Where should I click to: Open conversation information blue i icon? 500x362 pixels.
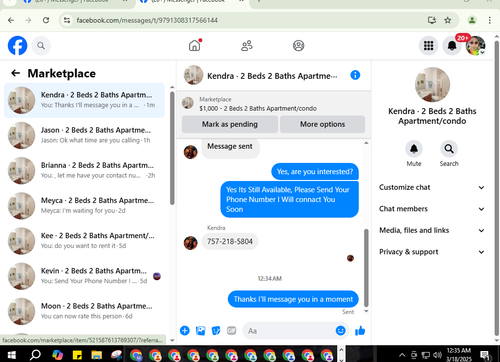[355, 75]
